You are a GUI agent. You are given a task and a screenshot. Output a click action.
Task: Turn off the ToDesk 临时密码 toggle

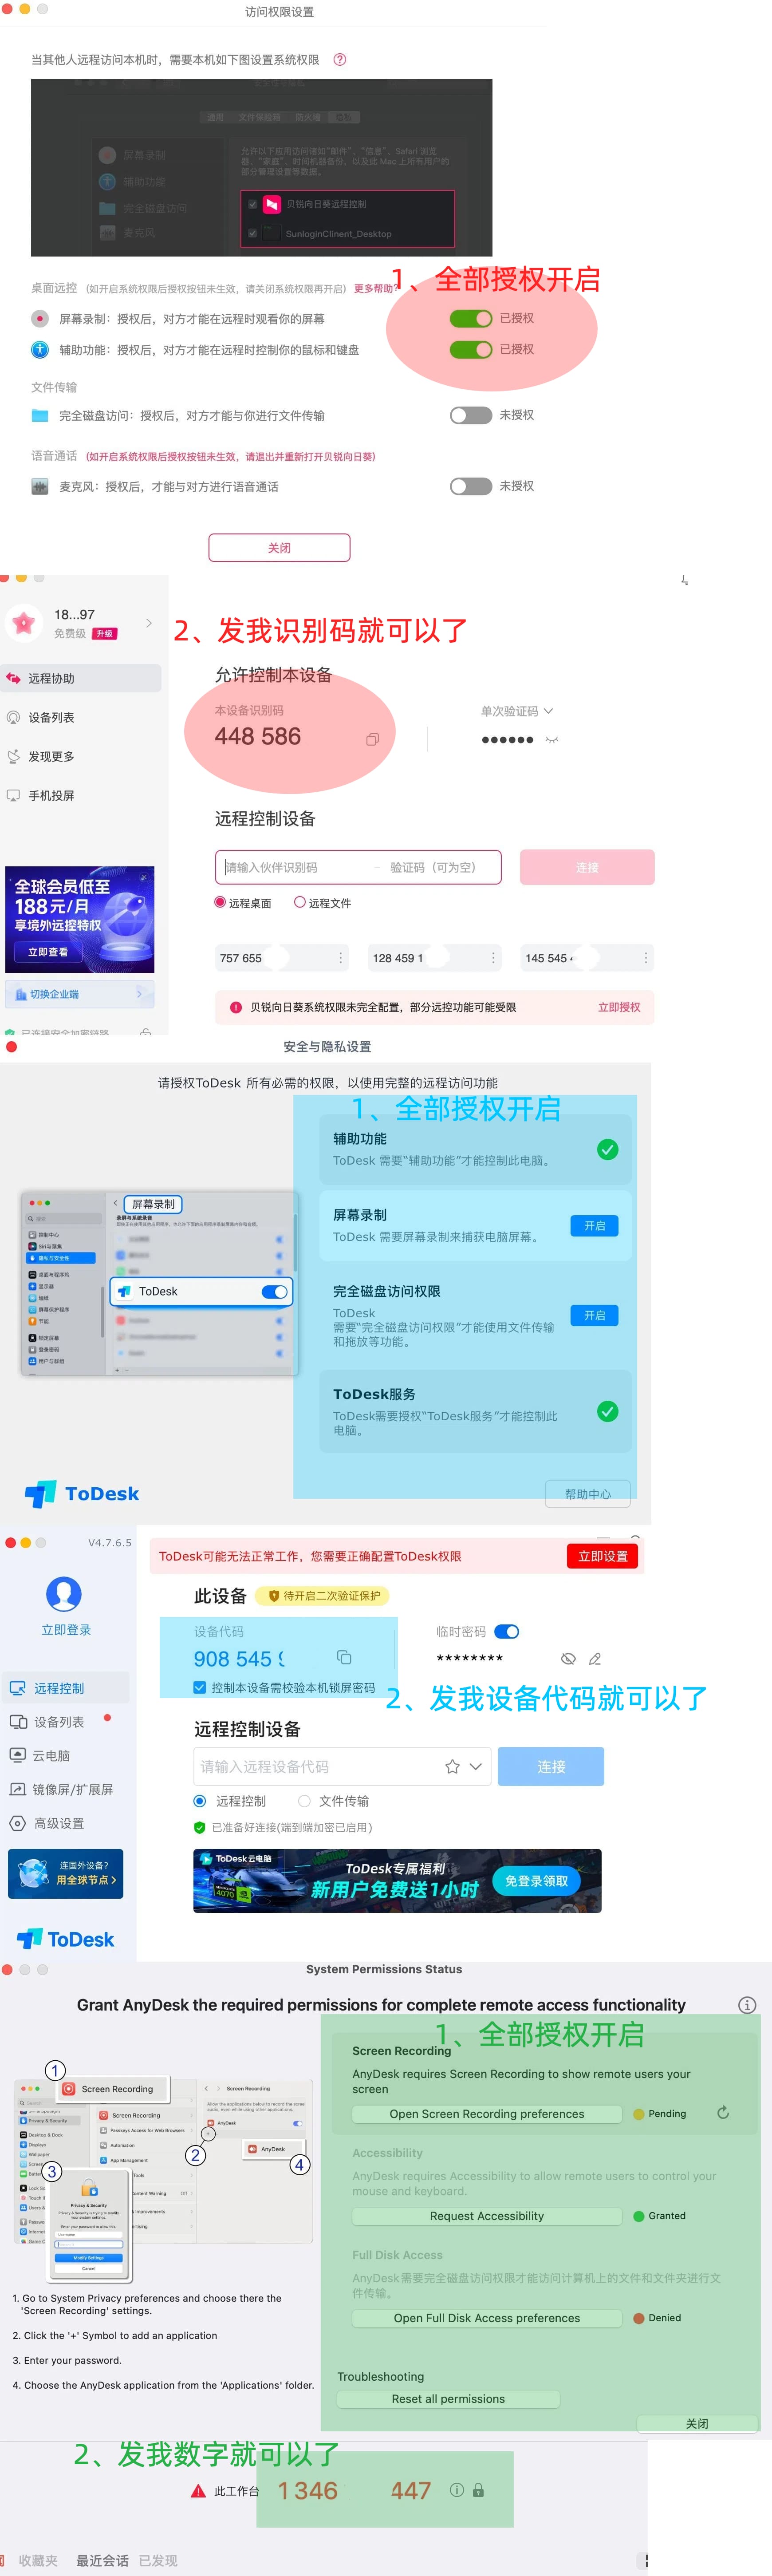pyautogui.click(x=507, y=1632)
